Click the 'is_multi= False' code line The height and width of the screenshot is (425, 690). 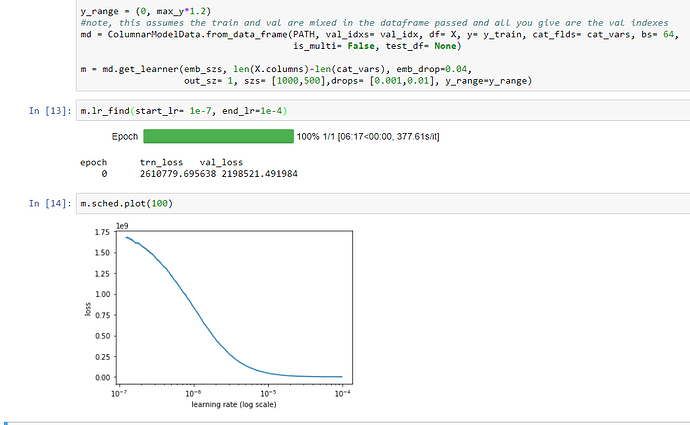coord(377,46)
